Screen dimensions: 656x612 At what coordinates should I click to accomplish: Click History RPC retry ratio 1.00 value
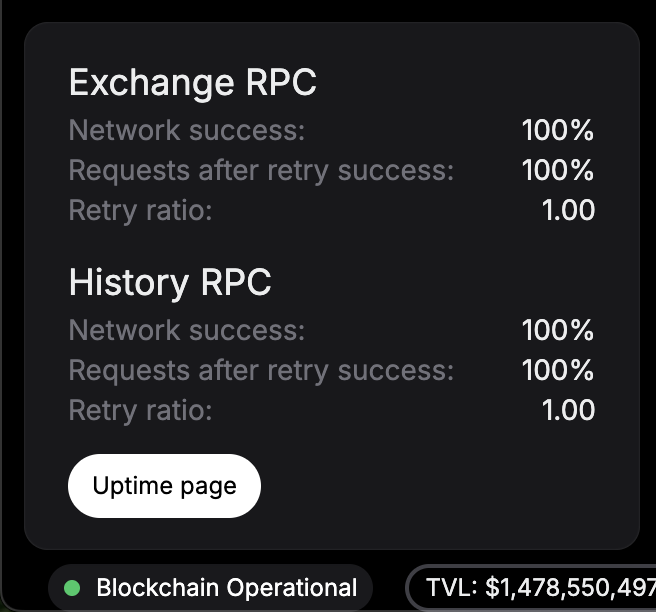click(568, 410)
